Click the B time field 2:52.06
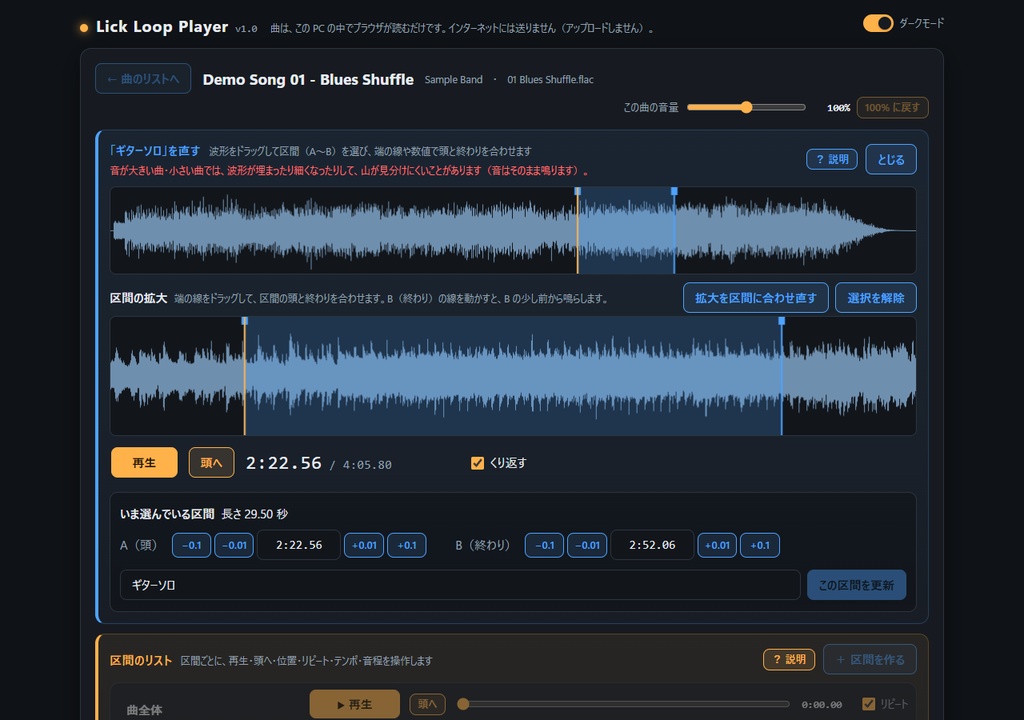 point(652,545)
